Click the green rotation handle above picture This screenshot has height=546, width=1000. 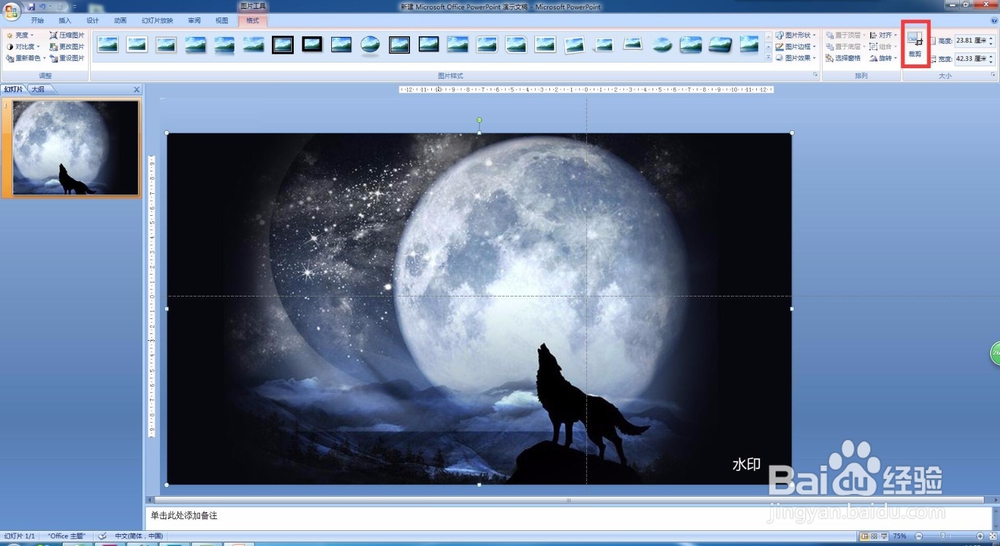tap(480, 120)
